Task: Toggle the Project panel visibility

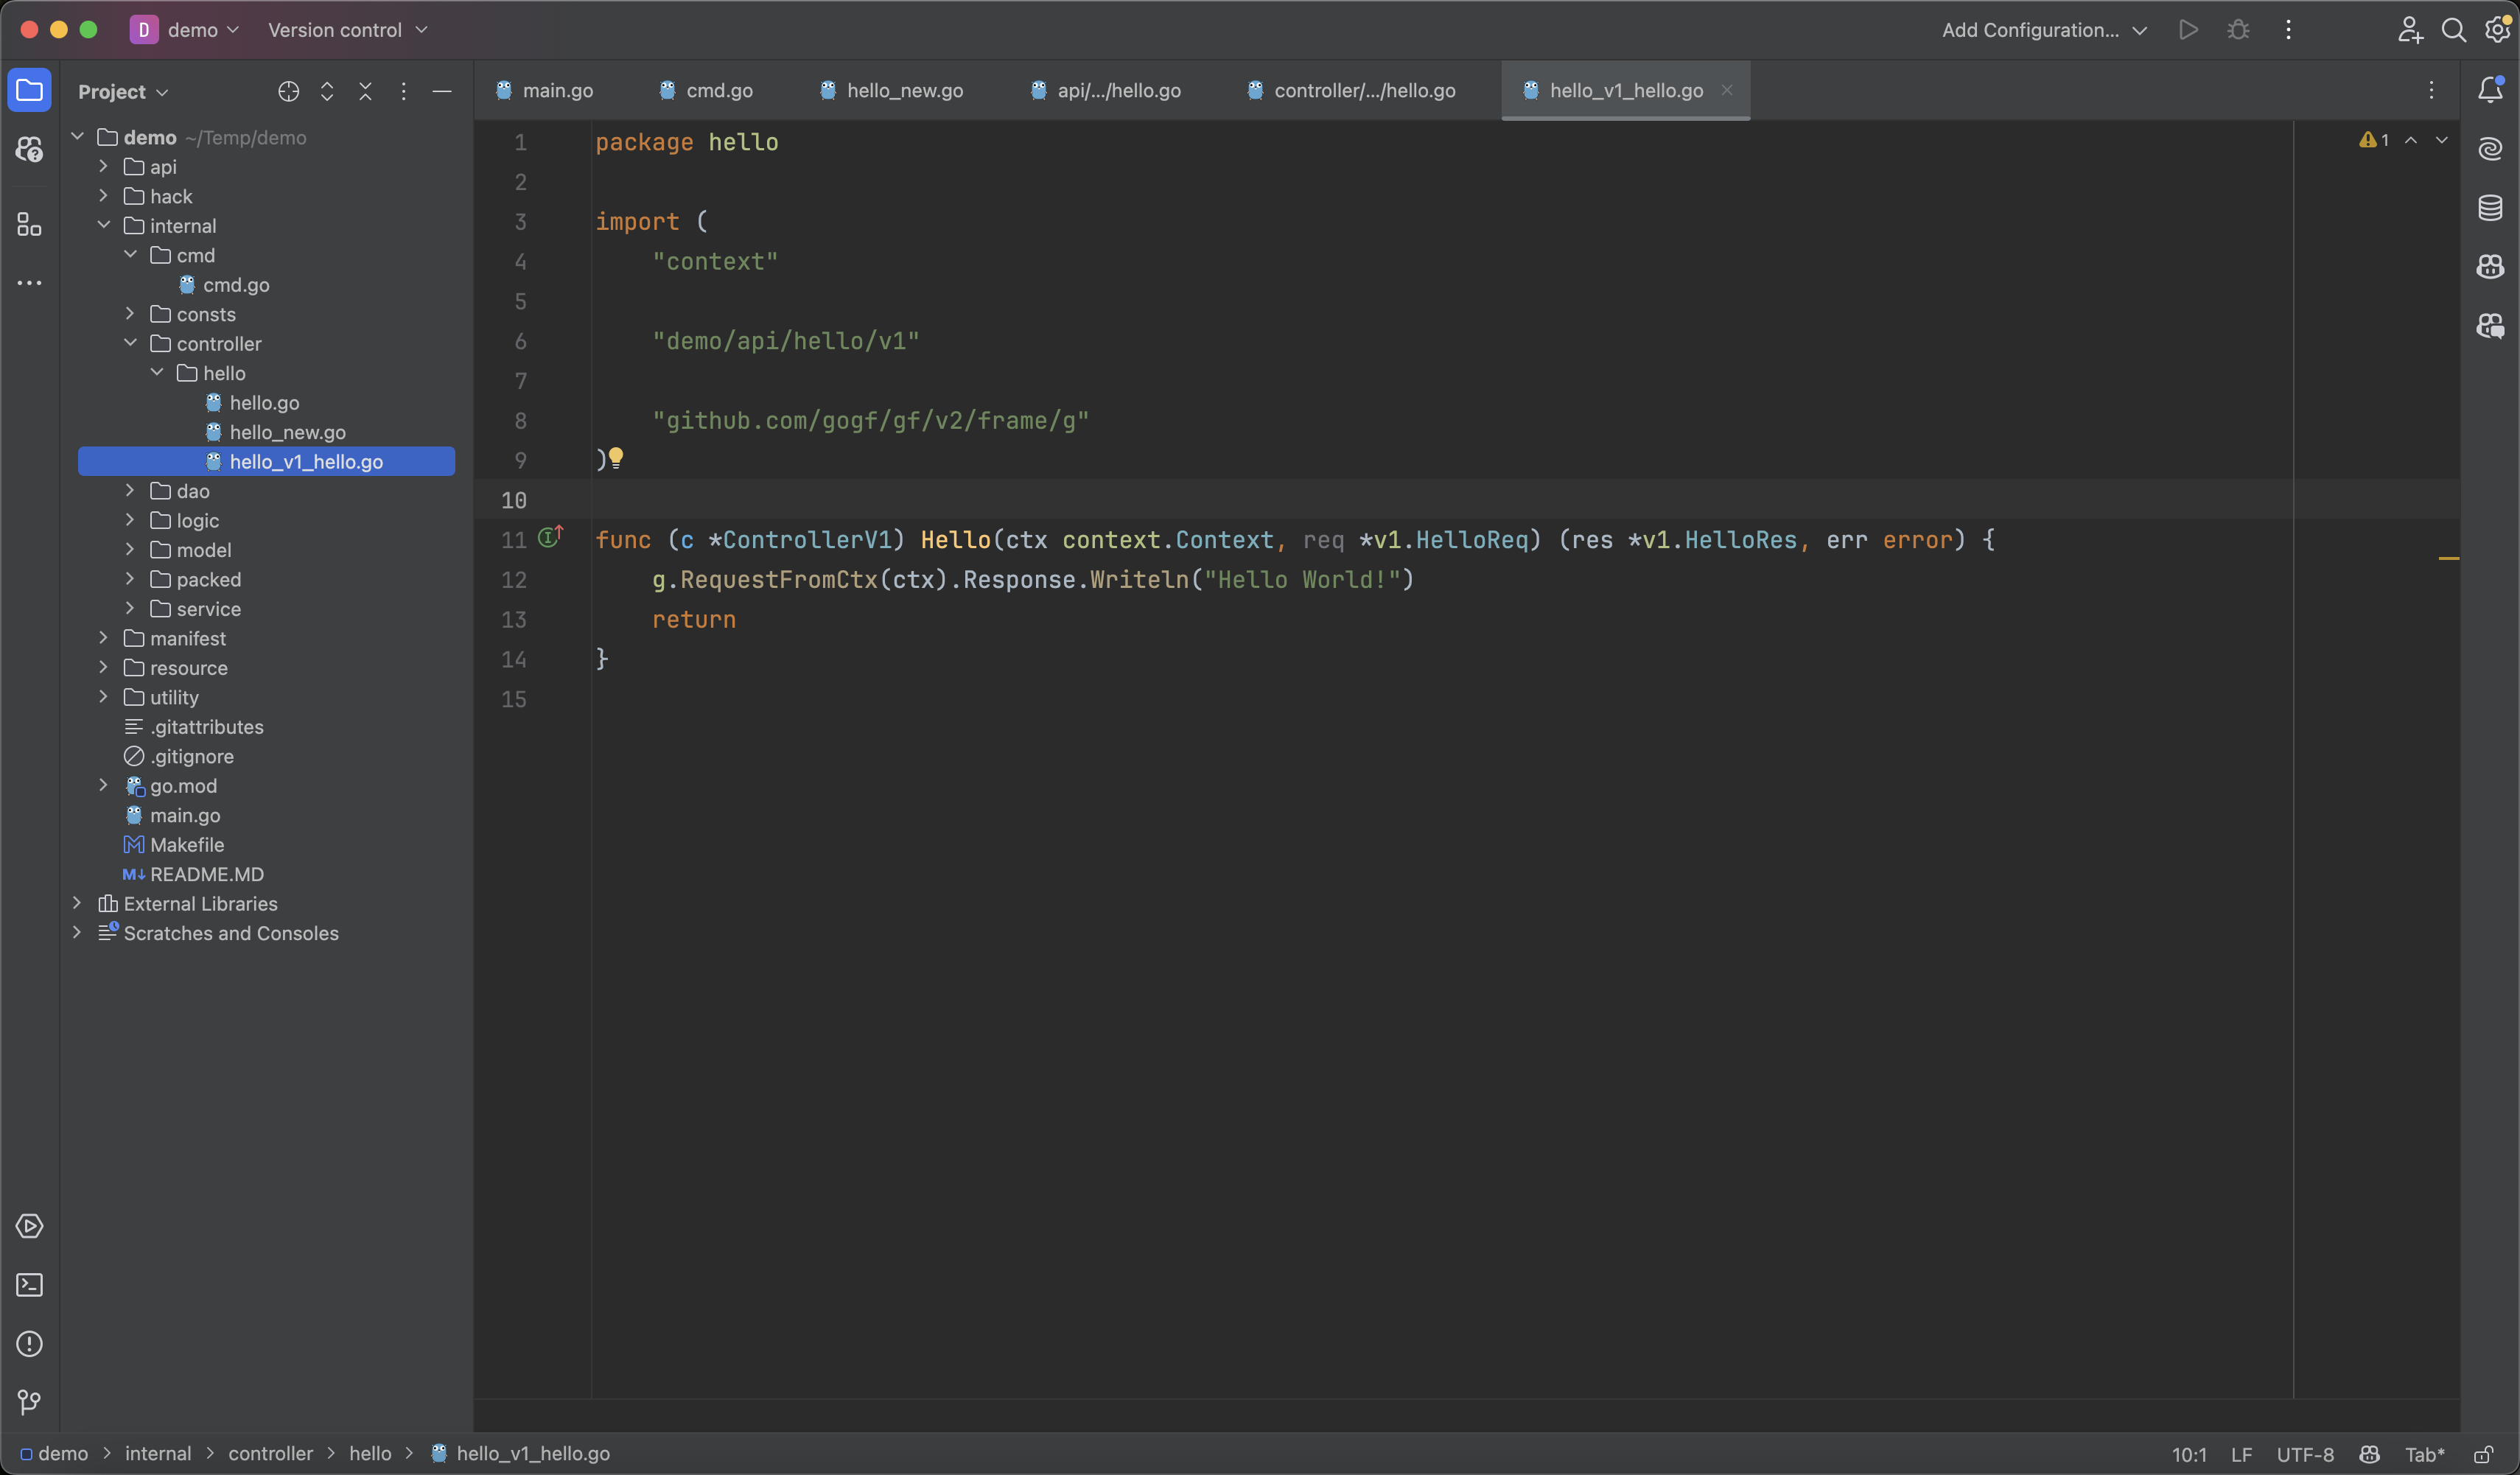Action: [30, 90]
